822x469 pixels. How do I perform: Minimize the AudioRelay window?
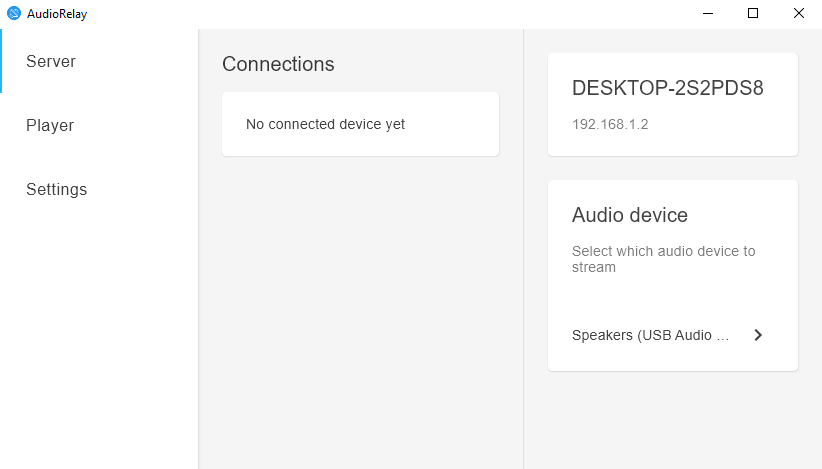[x=708, y=13]
